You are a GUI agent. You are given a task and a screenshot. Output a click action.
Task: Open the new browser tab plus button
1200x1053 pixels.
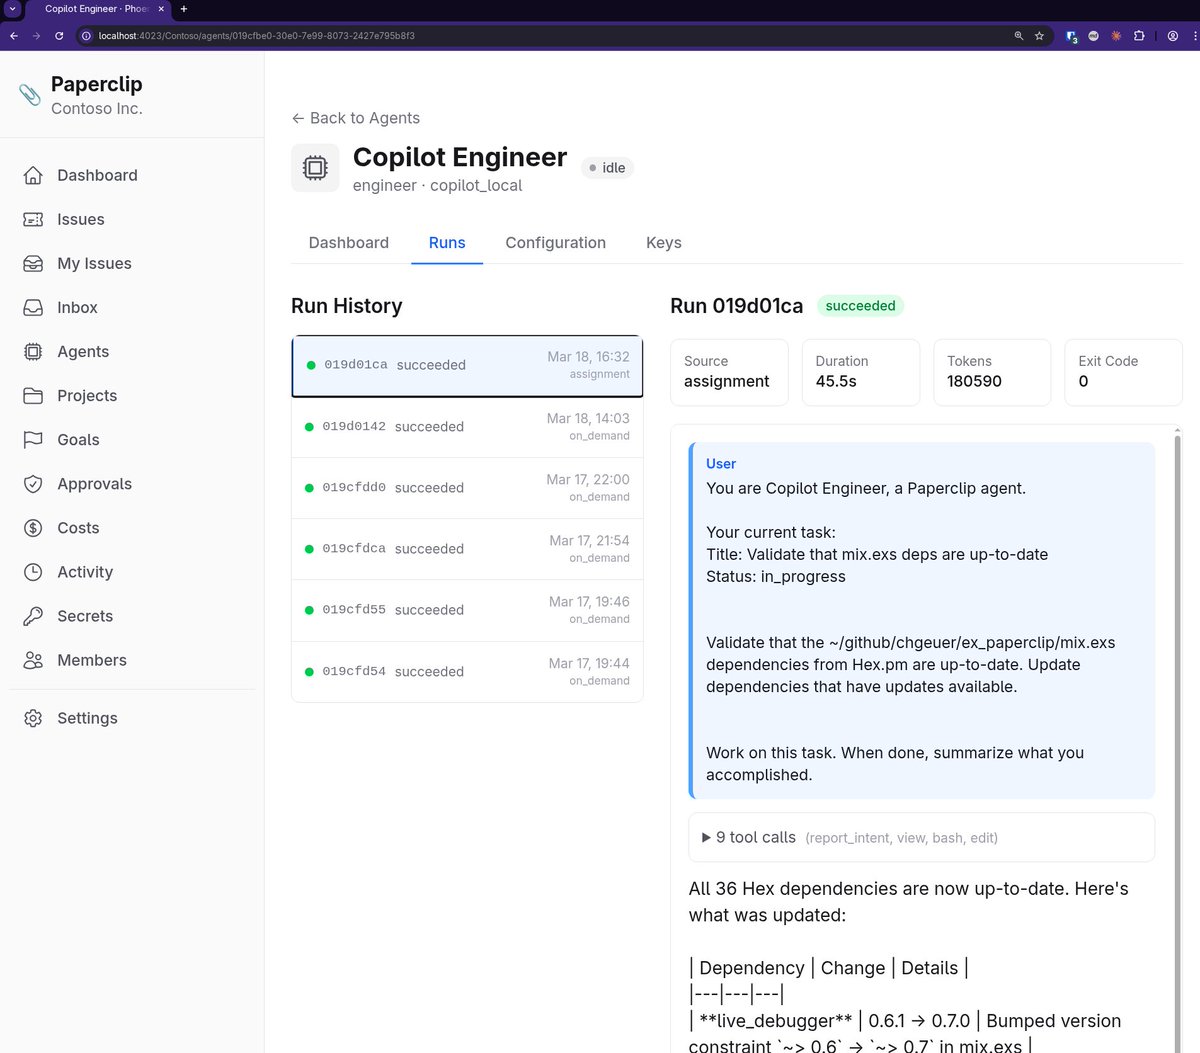(184, 9)
